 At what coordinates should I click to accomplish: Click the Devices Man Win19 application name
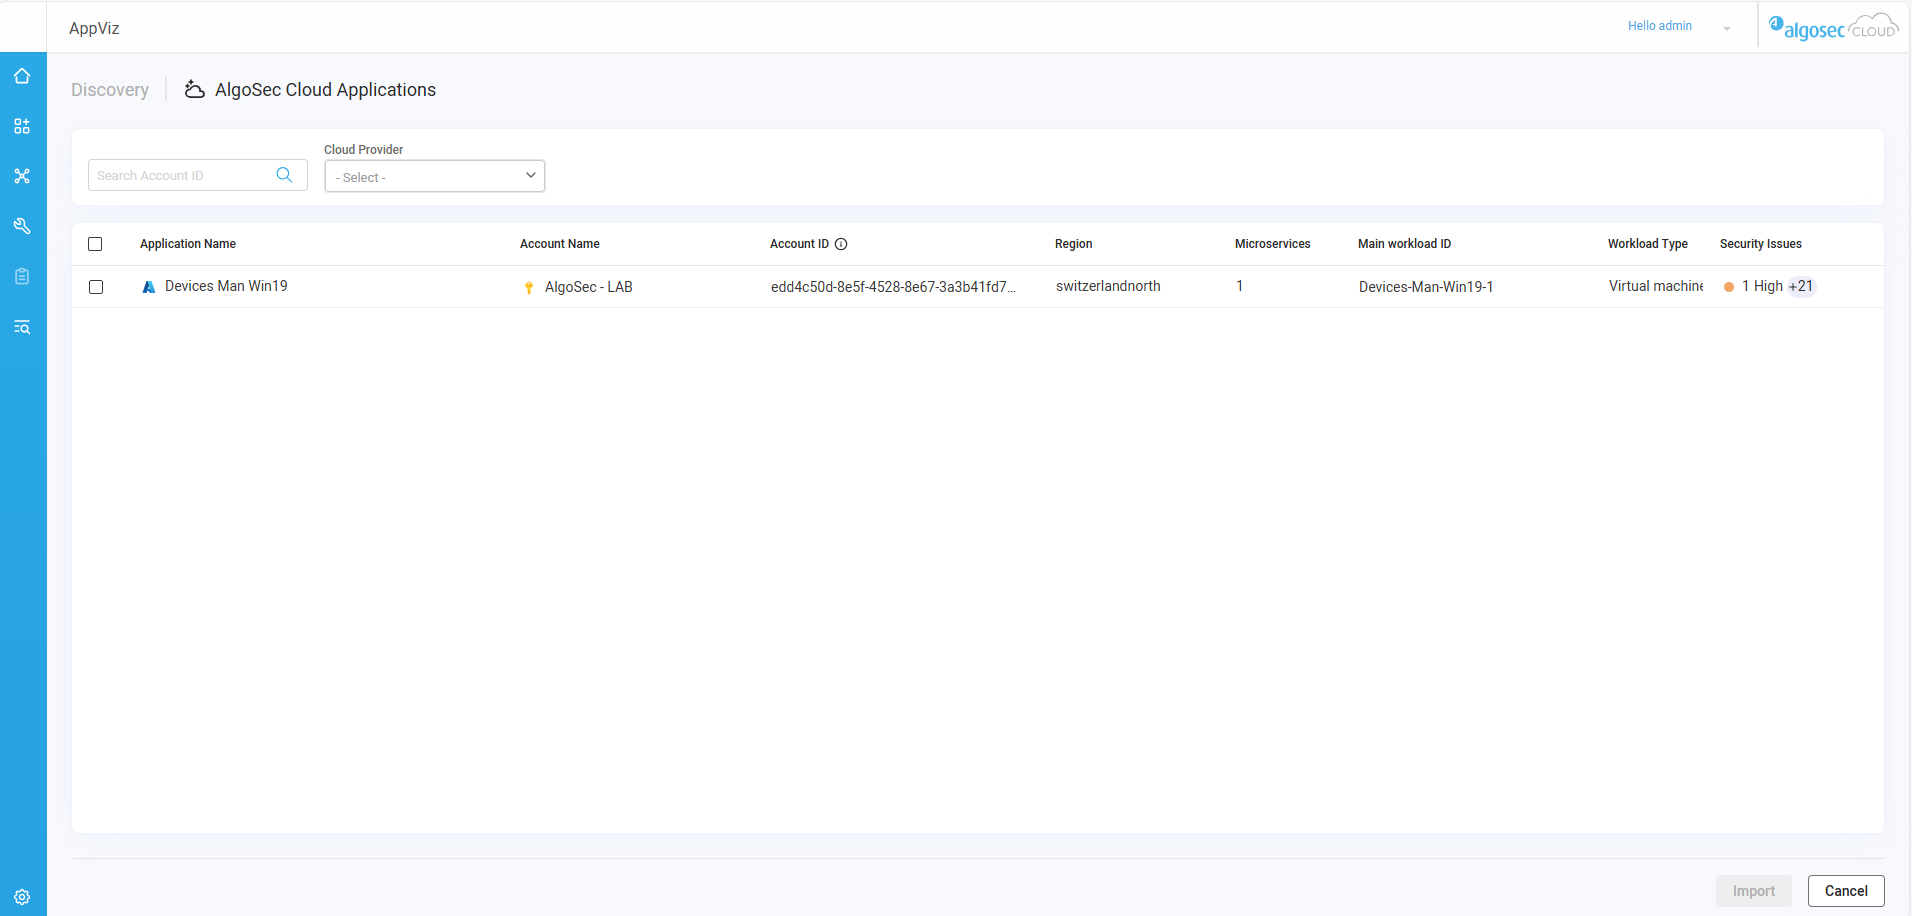(226, 286)
